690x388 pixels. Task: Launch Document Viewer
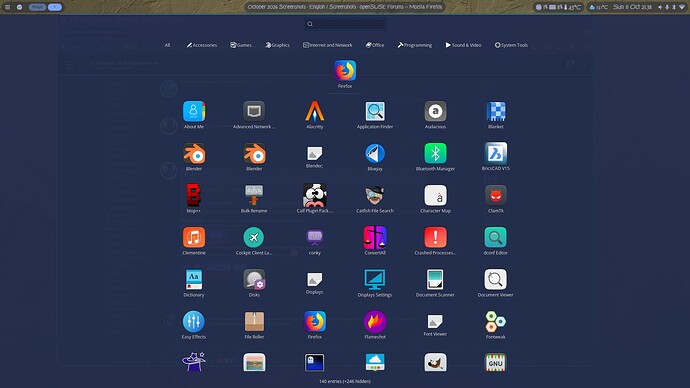[495, 283]
